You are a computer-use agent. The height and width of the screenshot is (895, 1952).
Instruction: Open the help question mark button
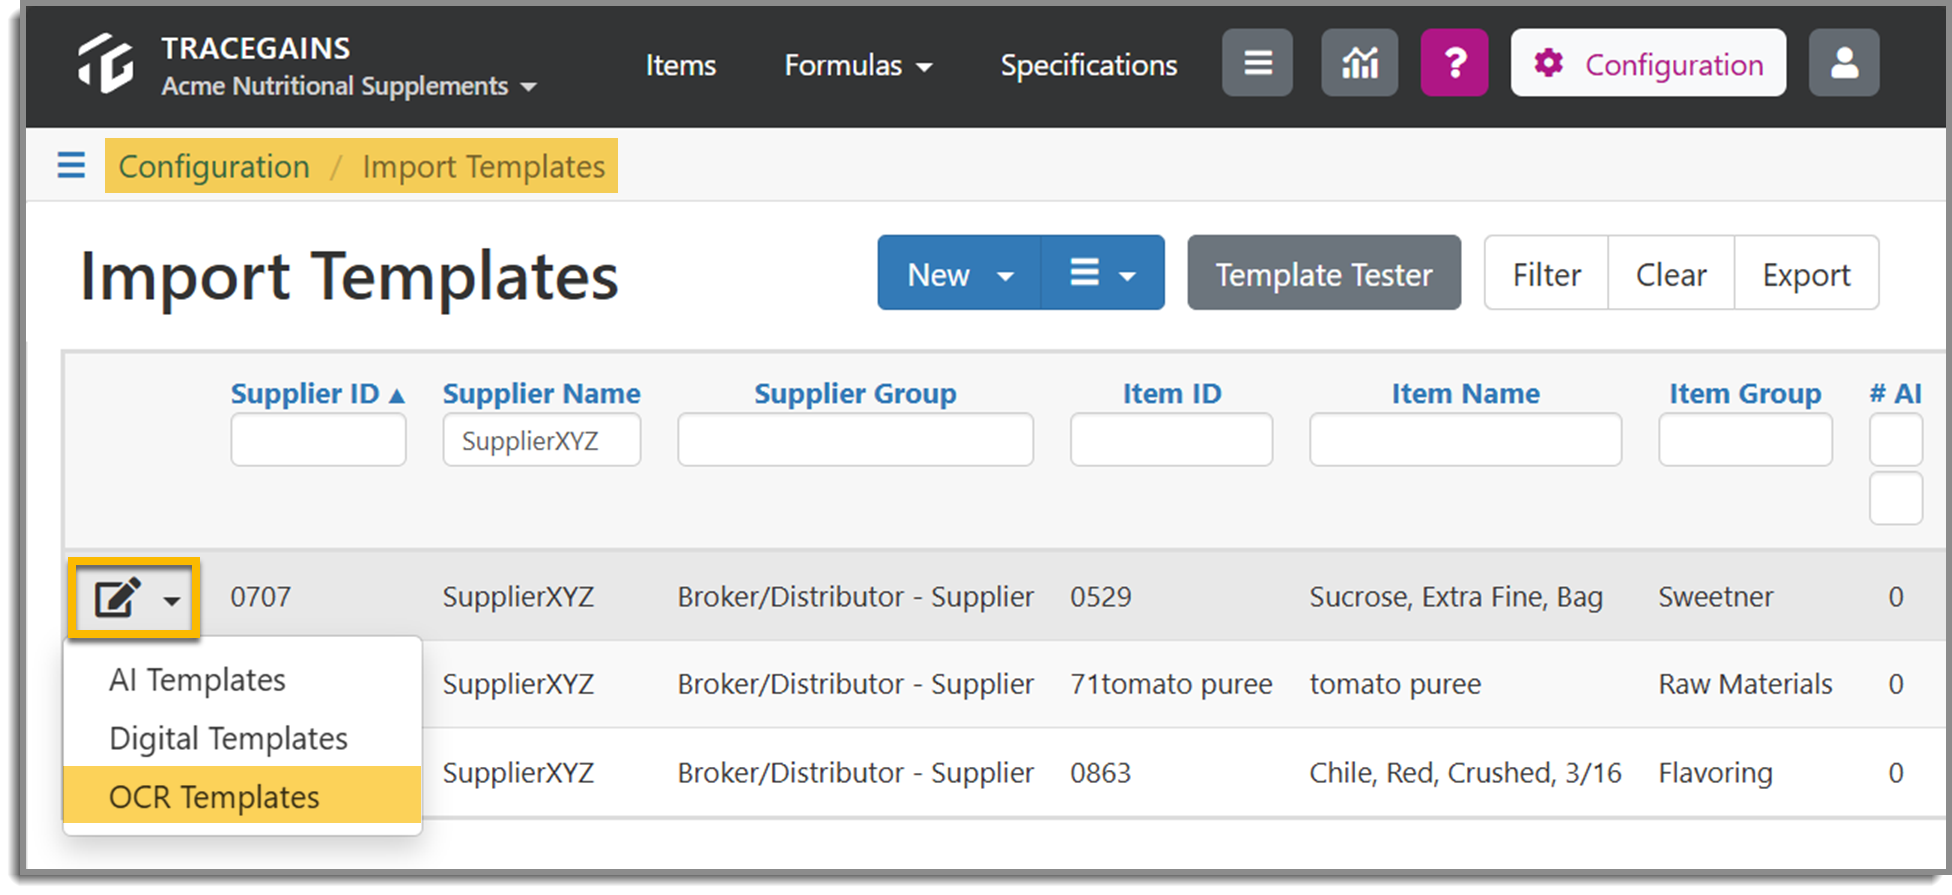(1454, 63)
